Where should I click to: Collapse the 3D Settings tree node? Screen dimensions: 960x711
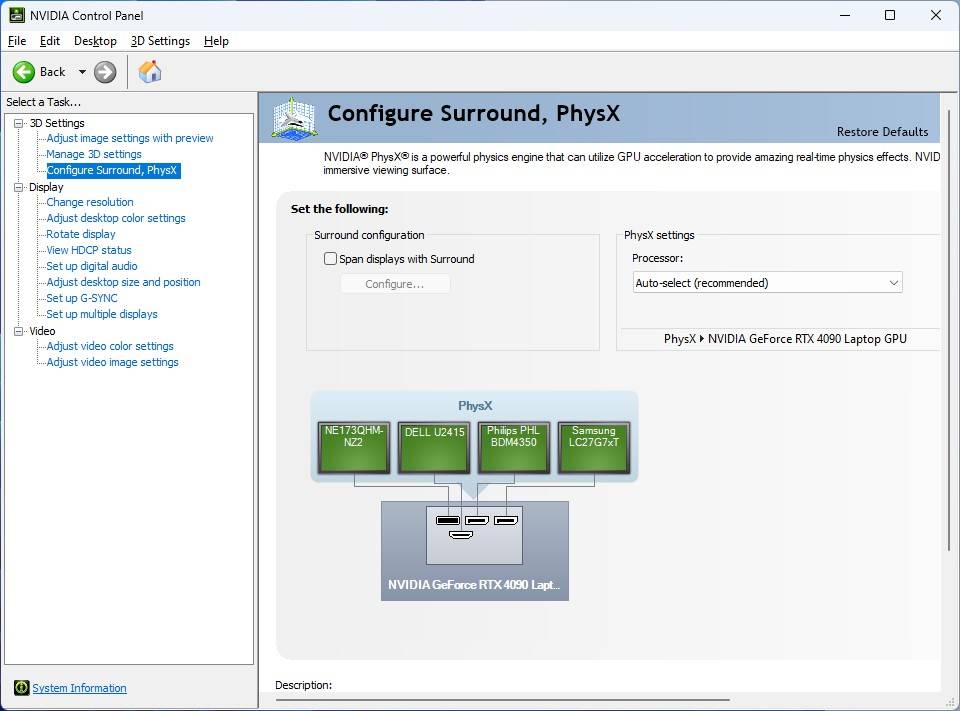(18, 123)
